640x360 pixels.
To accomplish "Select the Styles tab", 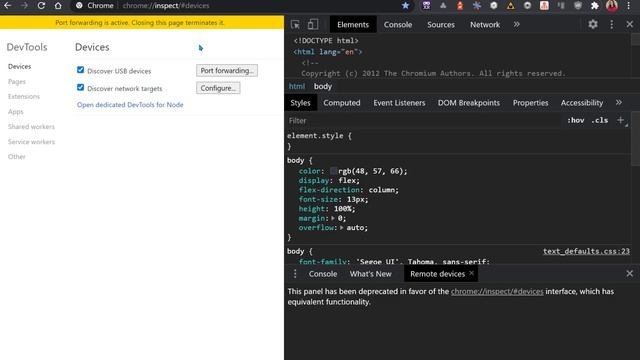I will [x=300, y=103].
